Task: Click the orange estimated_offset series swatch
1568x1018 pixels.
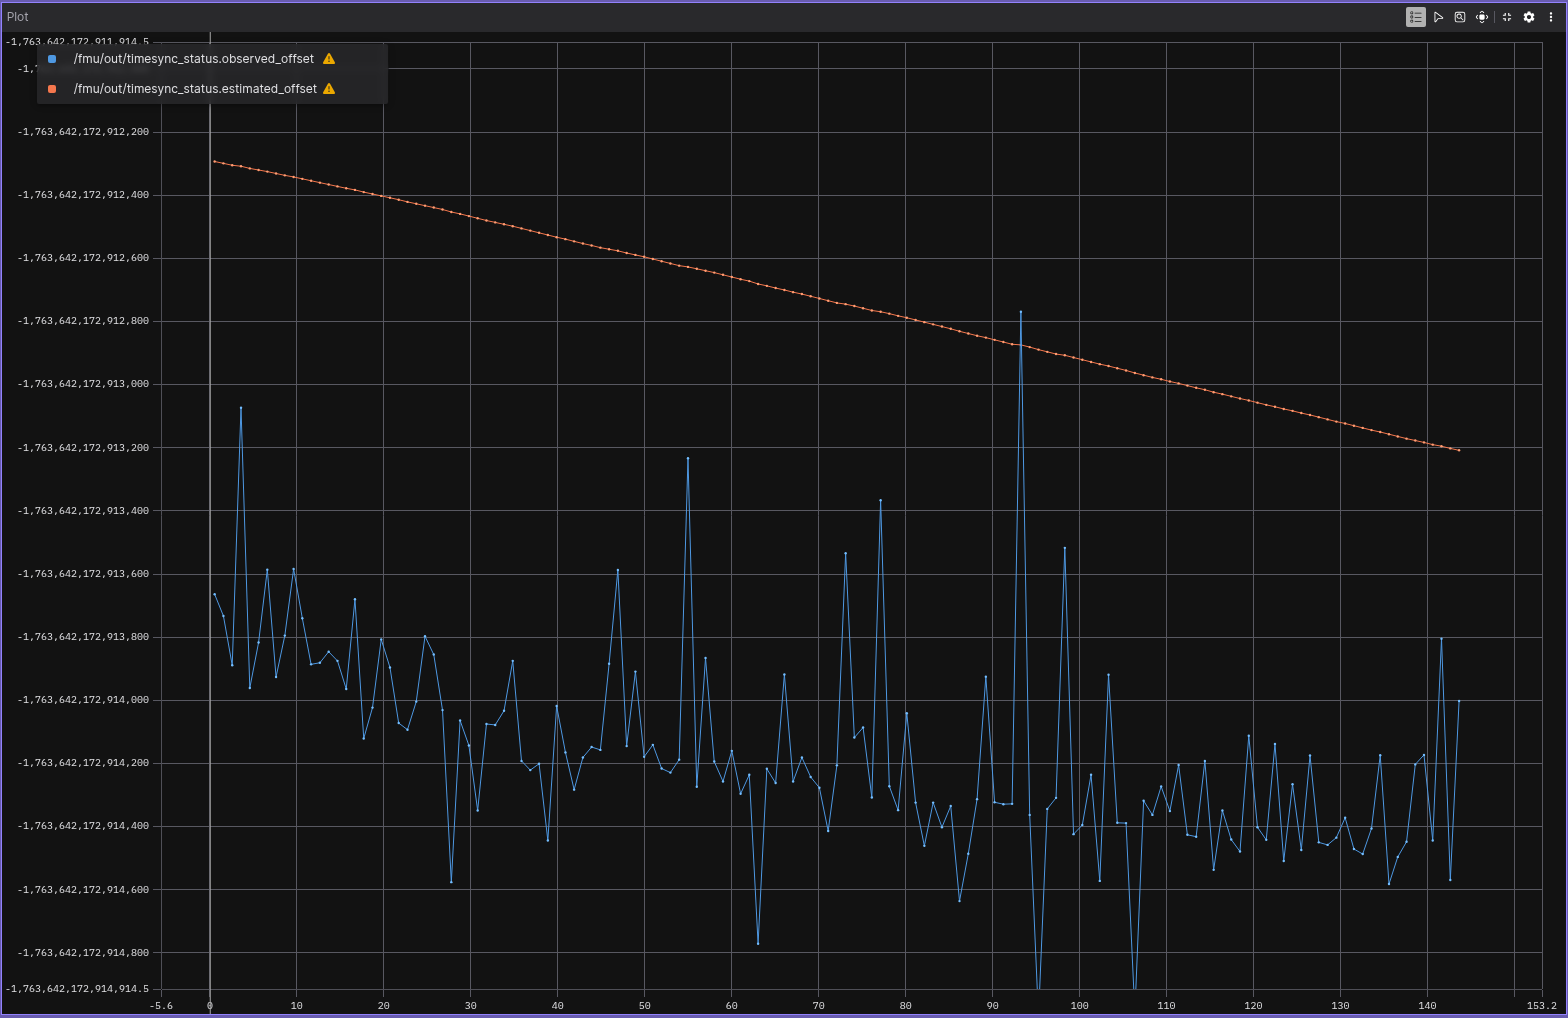Action: click(52, 89)
